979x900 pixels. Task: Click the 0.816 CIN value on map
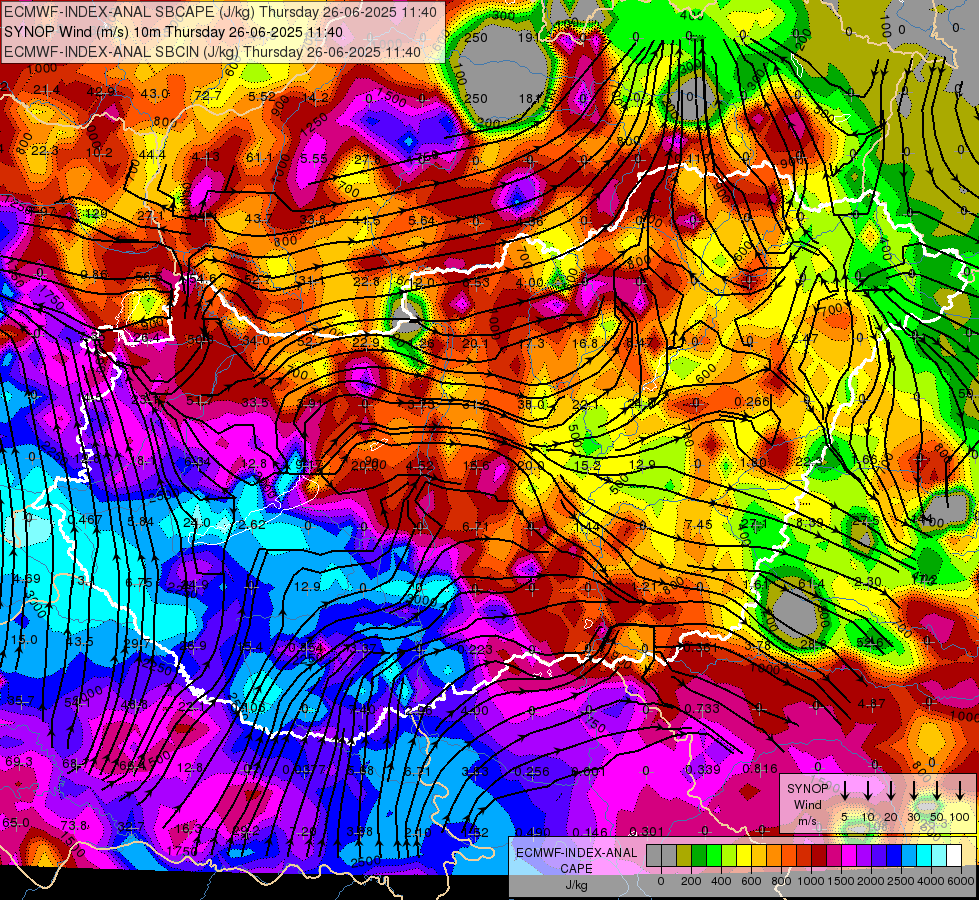760,769
